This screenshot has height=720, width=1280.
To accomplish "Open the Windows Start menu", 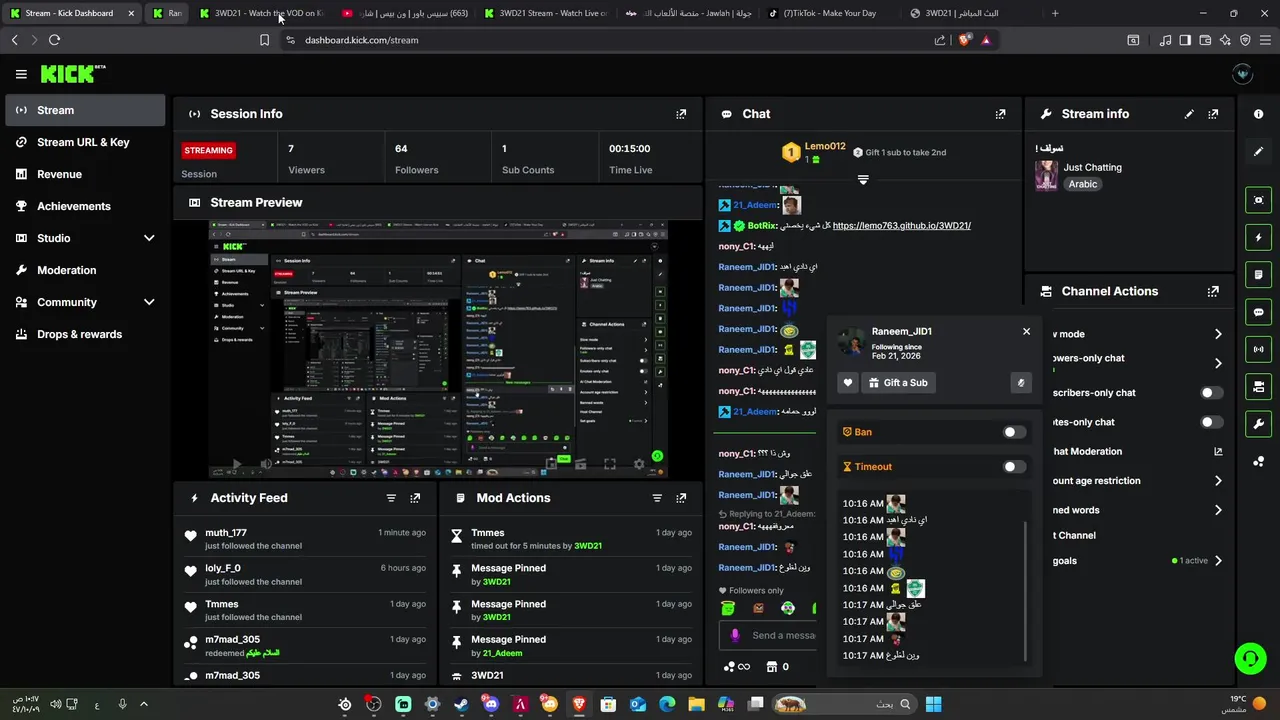I will (933, 704).
